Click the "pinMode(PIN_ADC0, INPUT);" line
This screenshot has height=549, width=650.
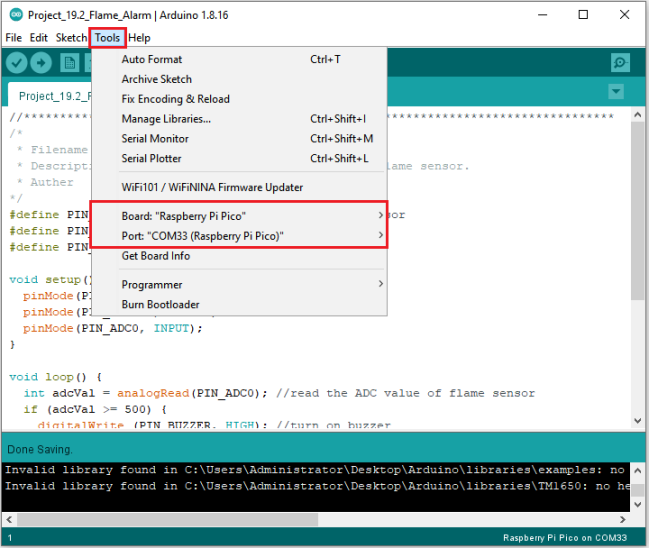(x=113, y=328)
